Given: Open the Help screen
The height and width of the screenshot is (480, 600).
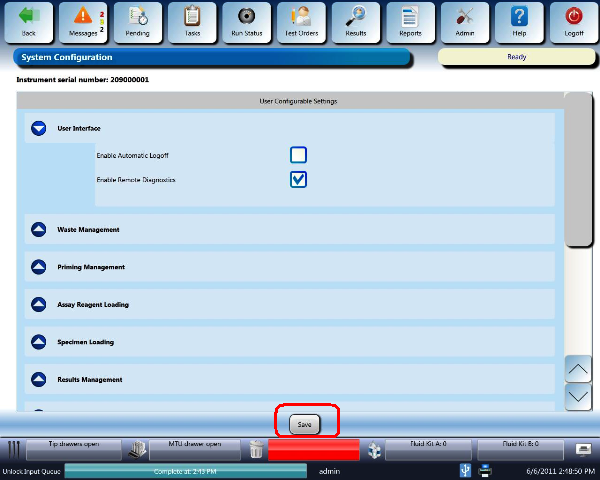Looking at the screenshot, I should (519, 19).
